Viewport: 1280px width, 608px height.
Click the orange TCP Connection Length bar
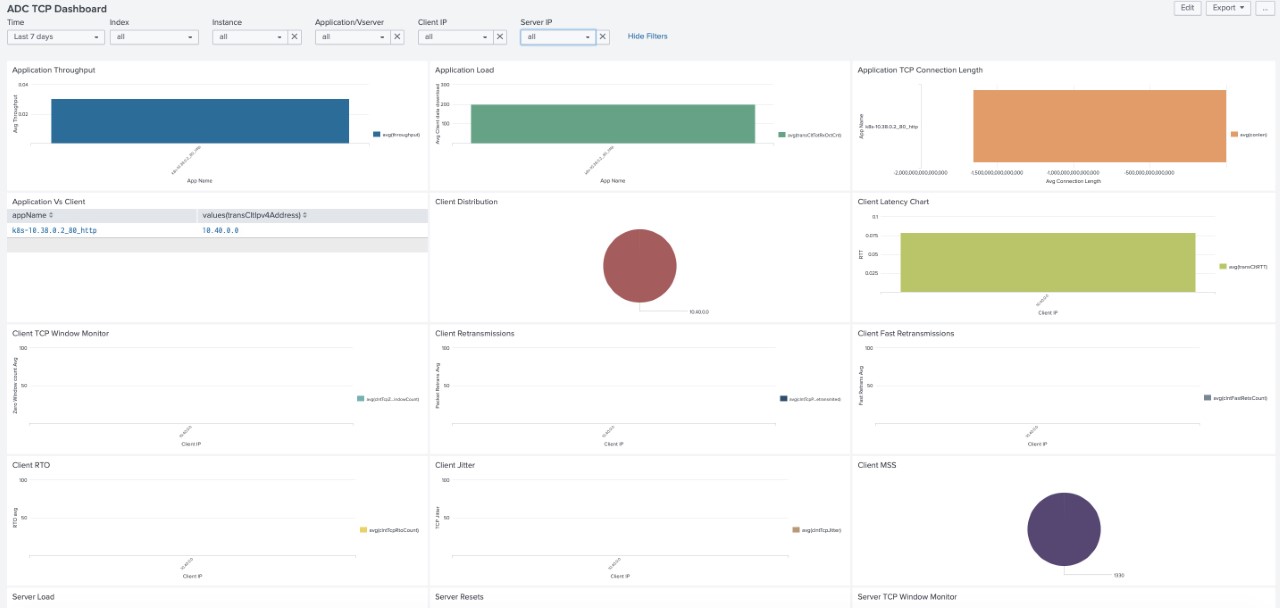click(x=1098, y=126)
